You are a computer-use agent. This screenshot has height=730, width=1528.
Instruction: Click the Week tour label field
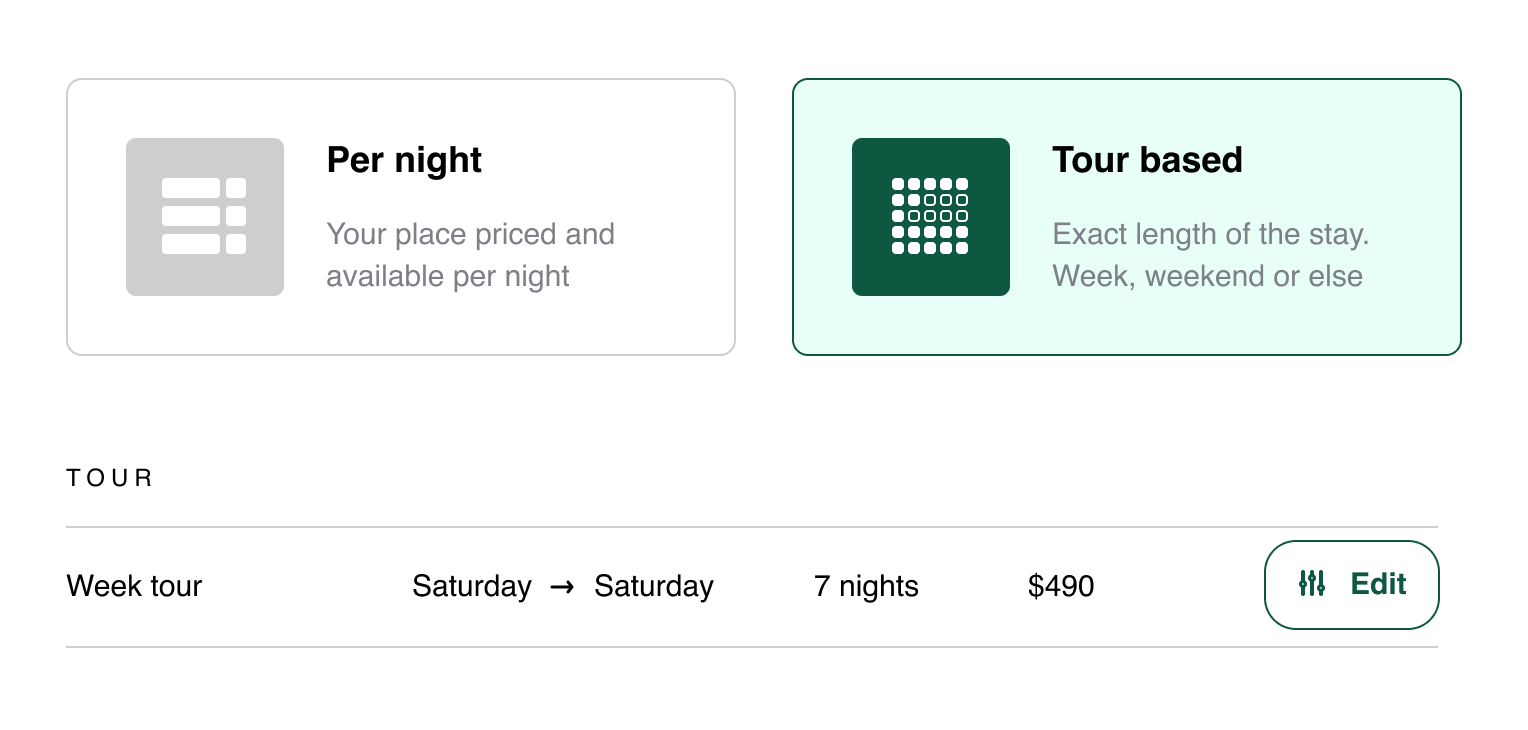click(134, 586)
